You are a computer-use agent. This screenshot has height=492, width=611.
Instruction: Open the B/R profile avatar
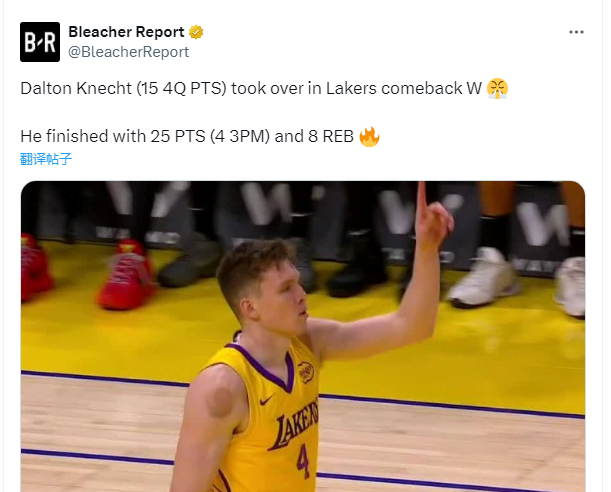click(40, 42)
